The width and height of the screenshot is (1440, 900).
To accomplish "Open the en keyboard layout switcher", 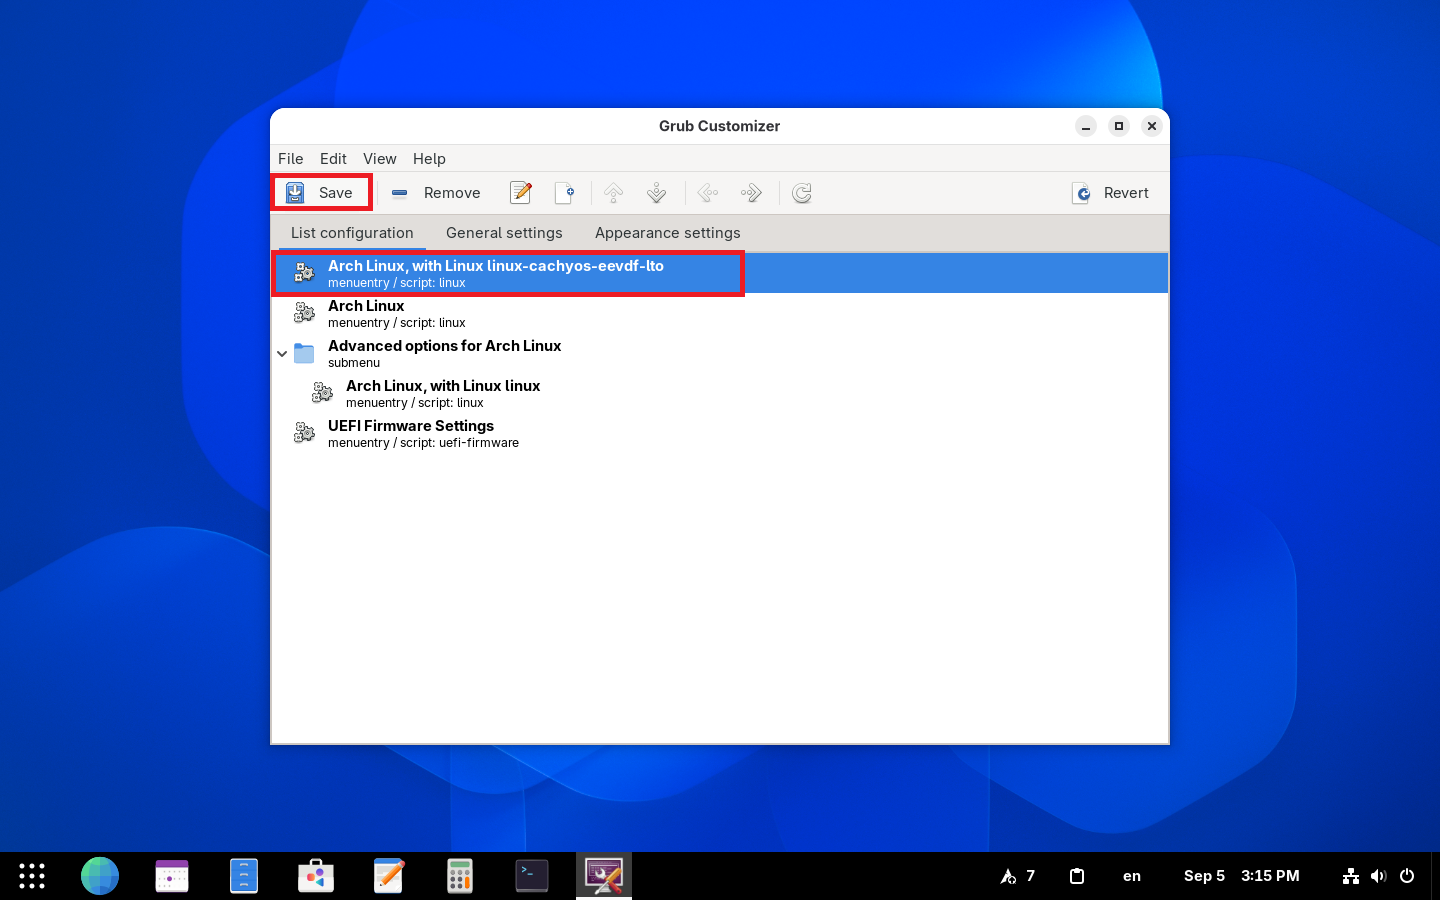I will [1132, 876].
